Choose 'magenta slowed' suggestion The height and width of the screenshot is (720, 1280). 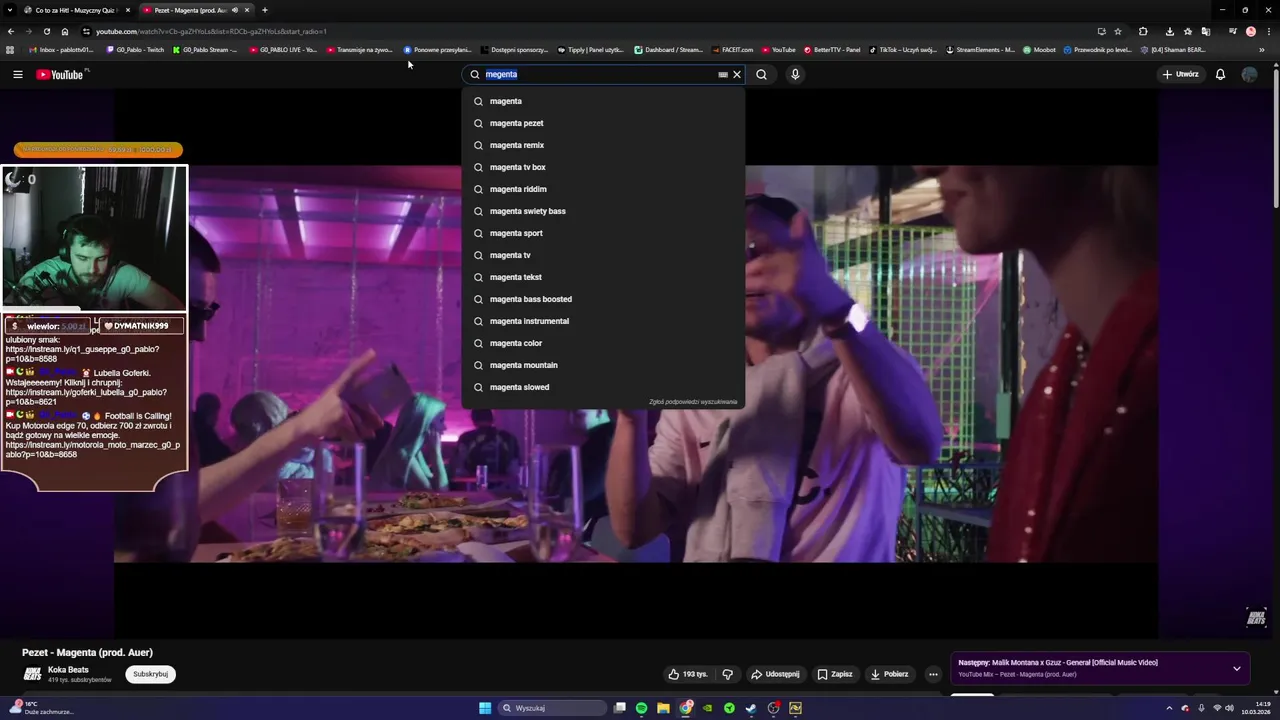pos(603,387)
